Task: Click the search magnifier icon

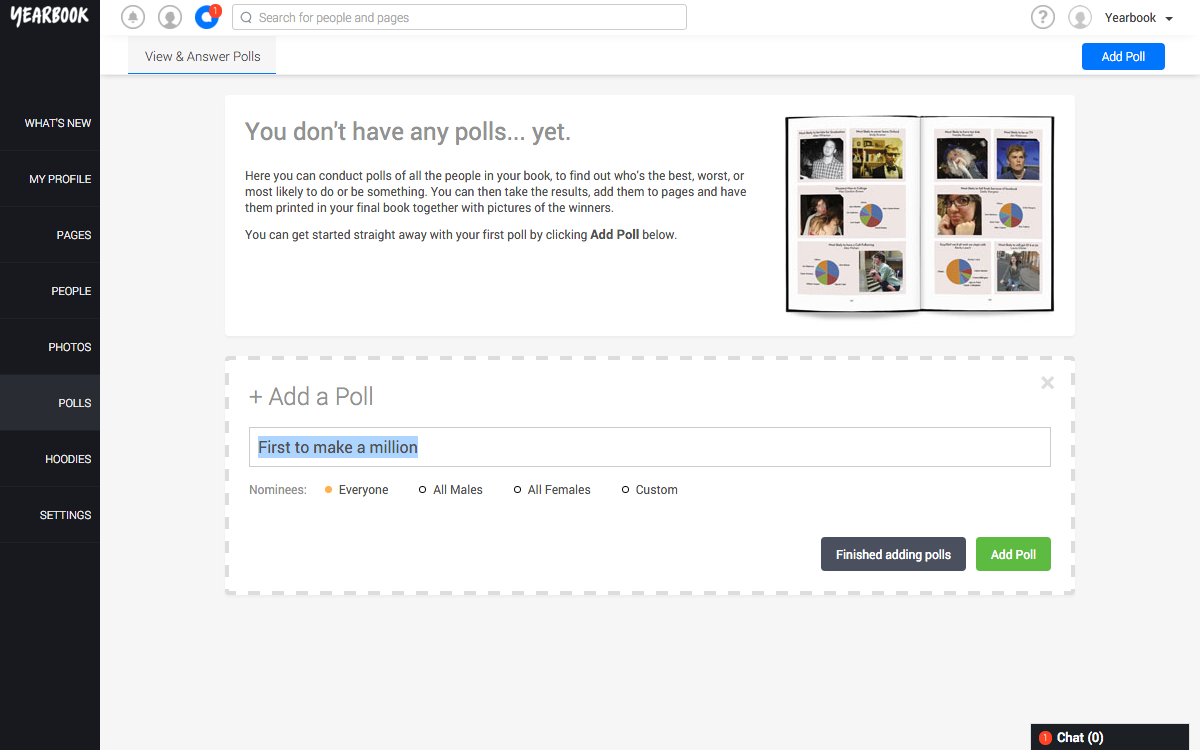Action: (246, 17)
